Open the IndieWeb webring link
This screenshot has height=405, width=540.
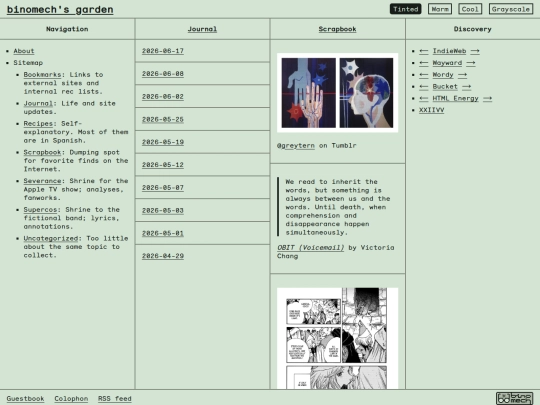pyautogui.click(x=449, y=51)
